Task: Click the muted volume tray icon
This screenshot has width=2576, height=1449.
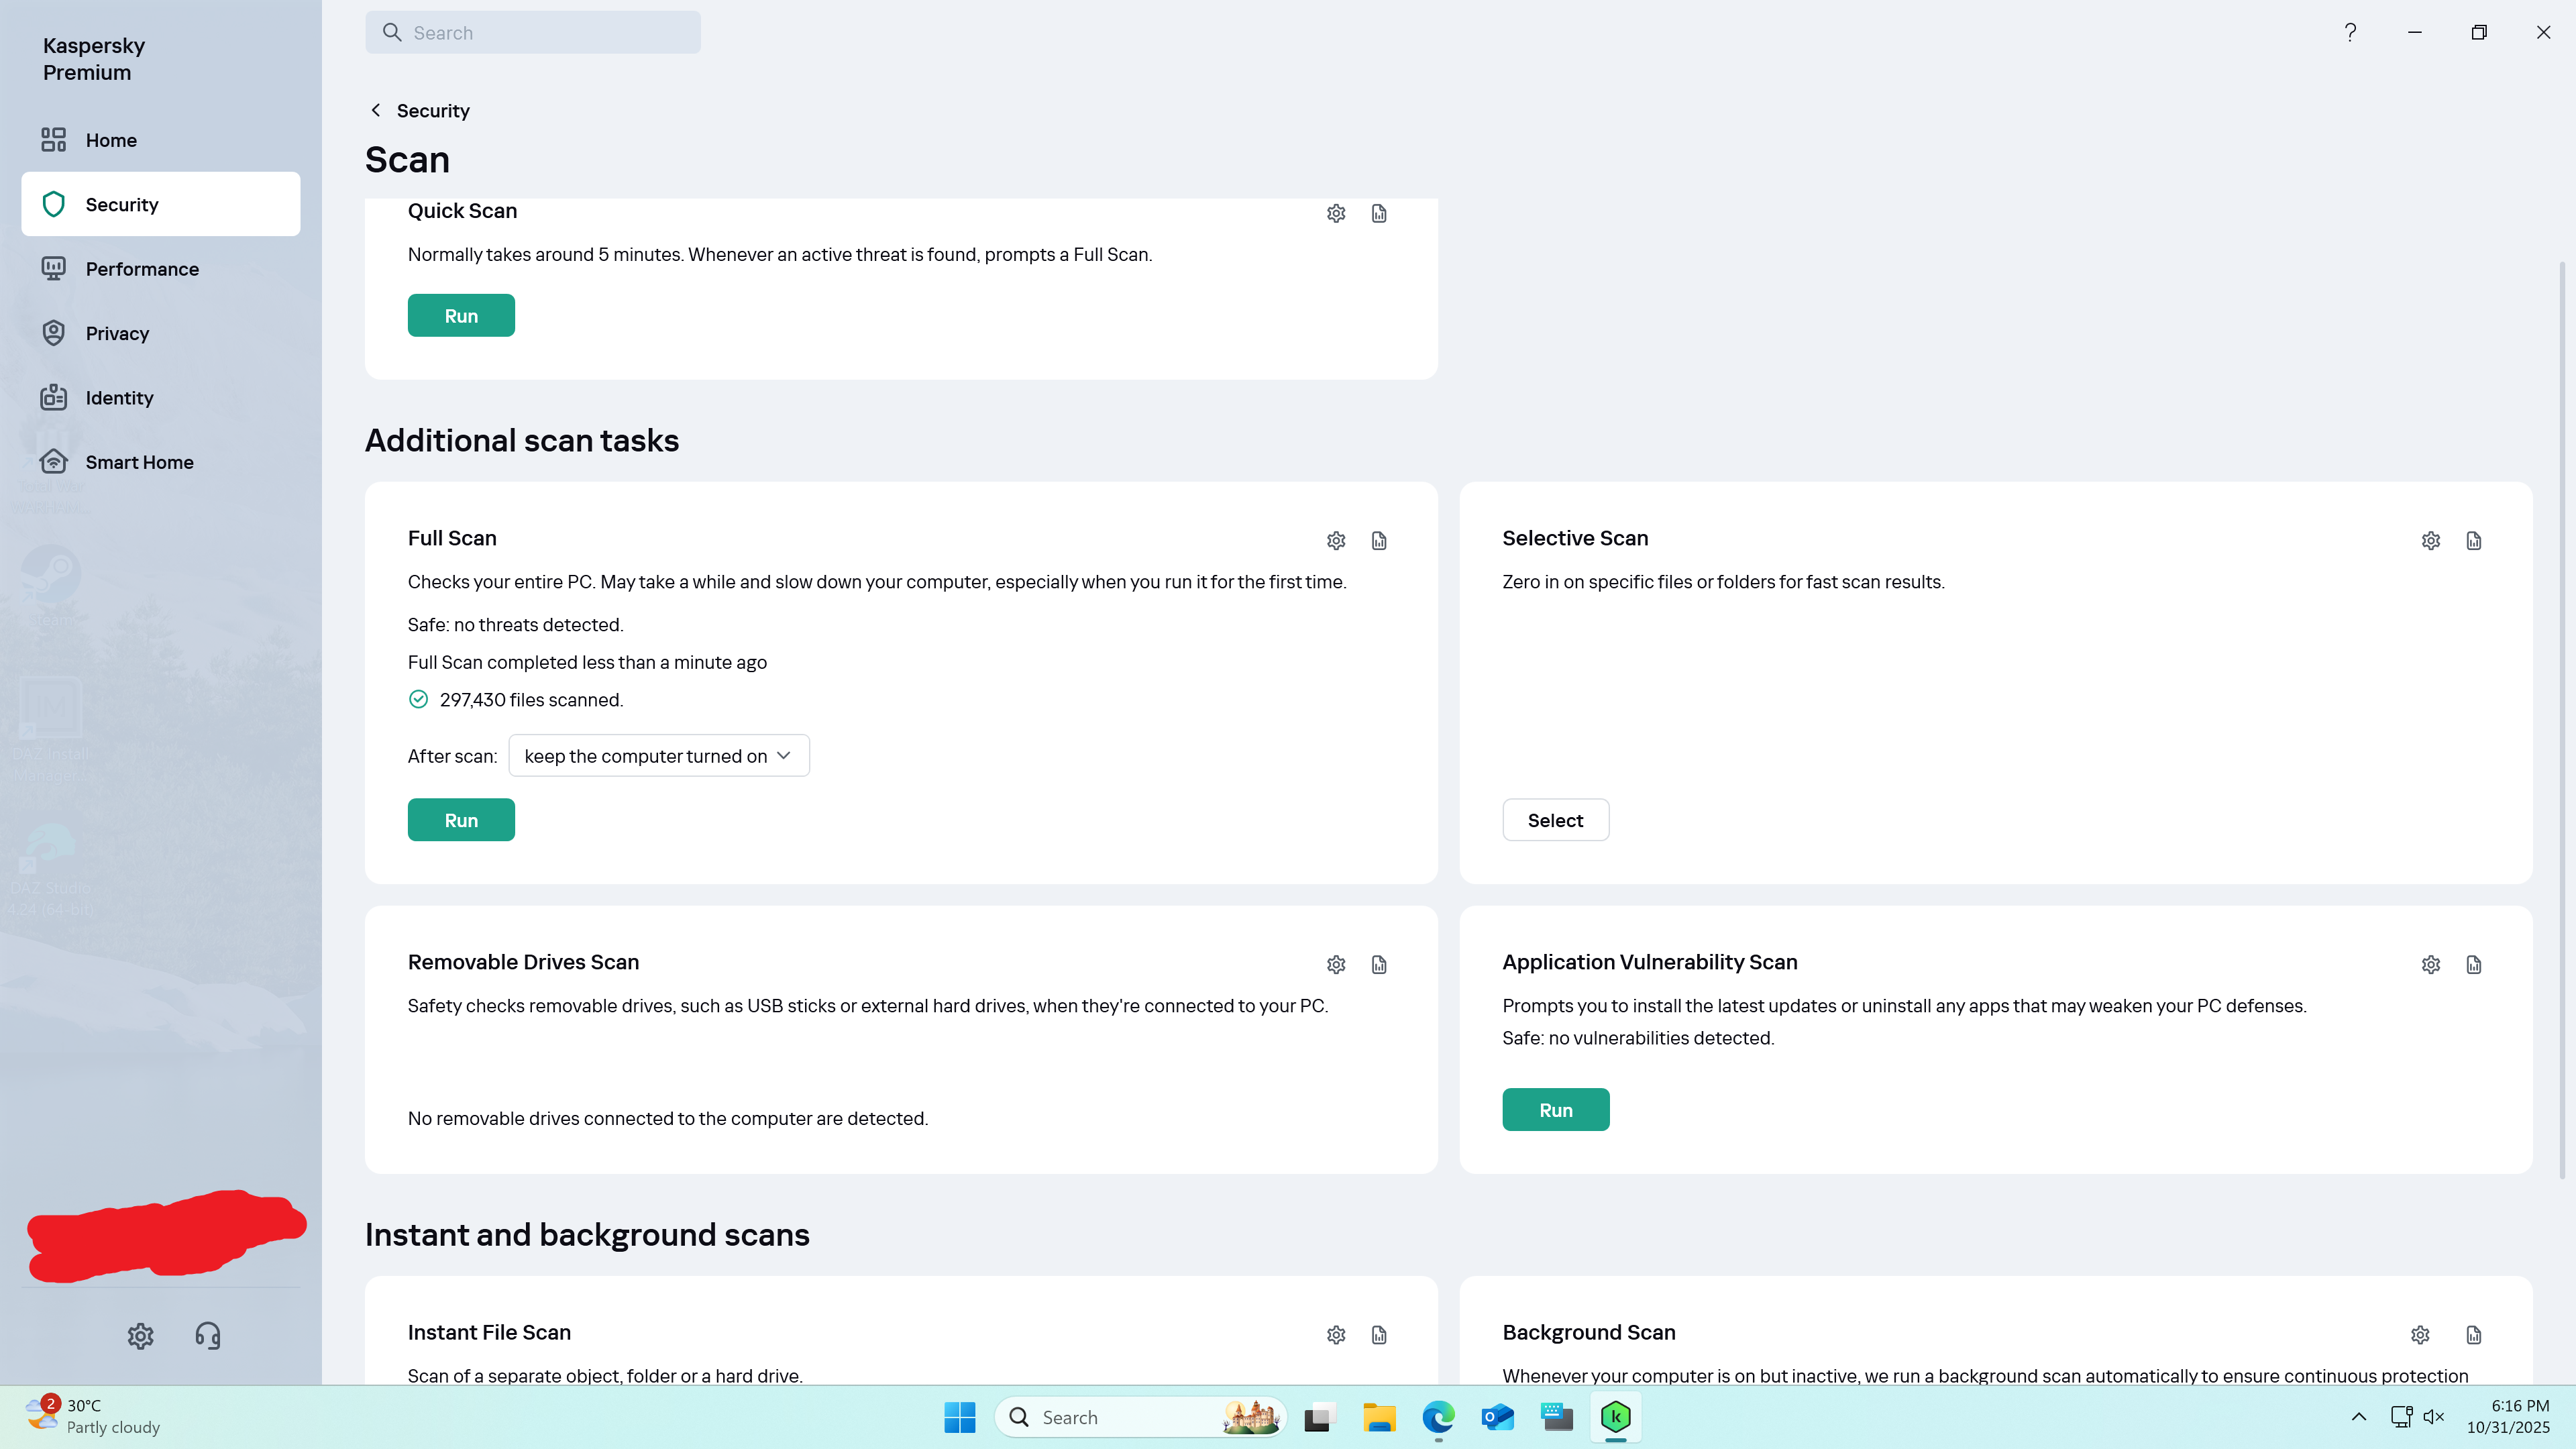Action: tap(2434, 1417)
